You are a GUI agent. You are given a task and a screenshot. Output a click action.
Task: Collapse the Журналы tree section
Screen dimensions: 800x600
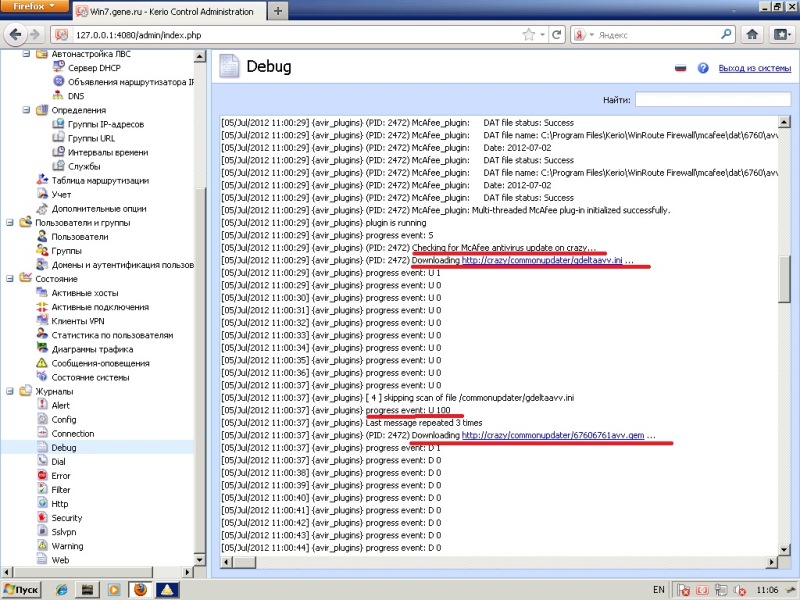click(10, 391)
